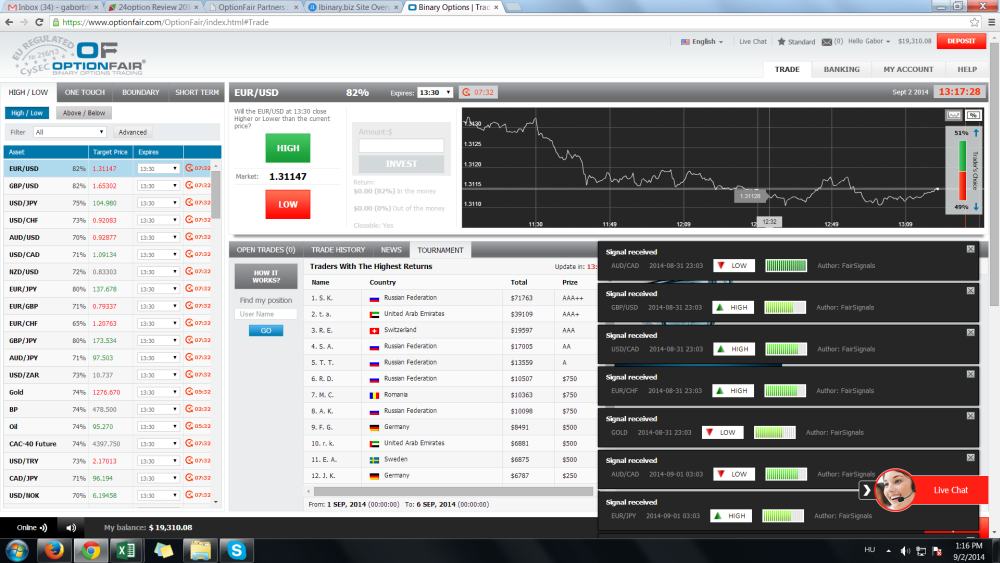Open expiry dropdown in USD/TRY row
Screen dimensions: 1000x563
tap(158, 461)
